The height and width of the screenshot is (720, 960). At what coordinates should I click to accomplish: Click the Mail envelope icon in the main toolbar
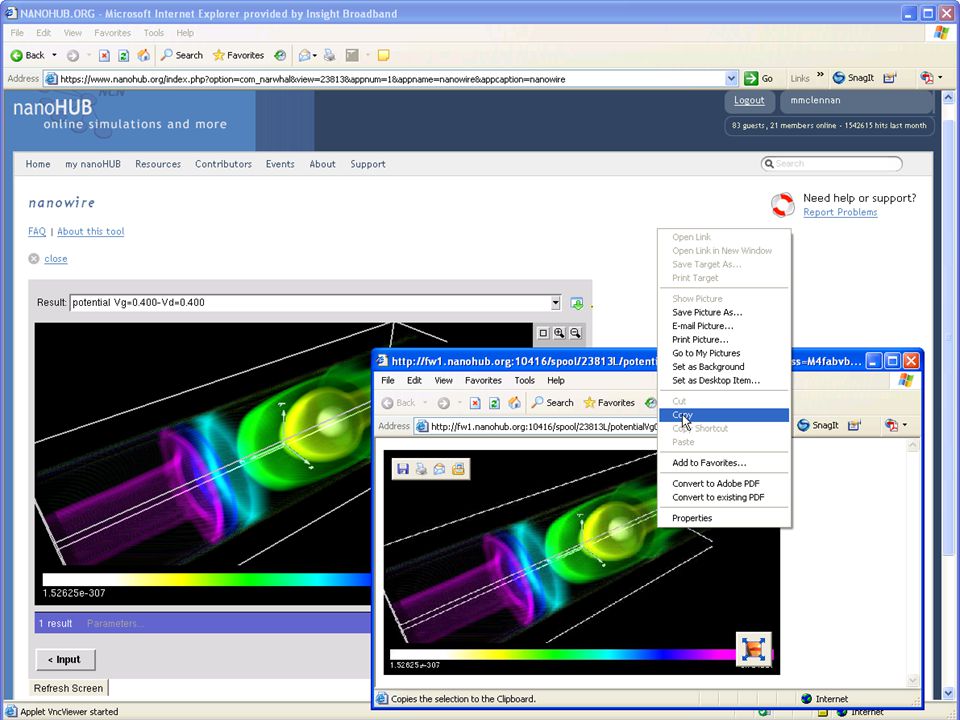pyautogui.click(x=304, y=56)
